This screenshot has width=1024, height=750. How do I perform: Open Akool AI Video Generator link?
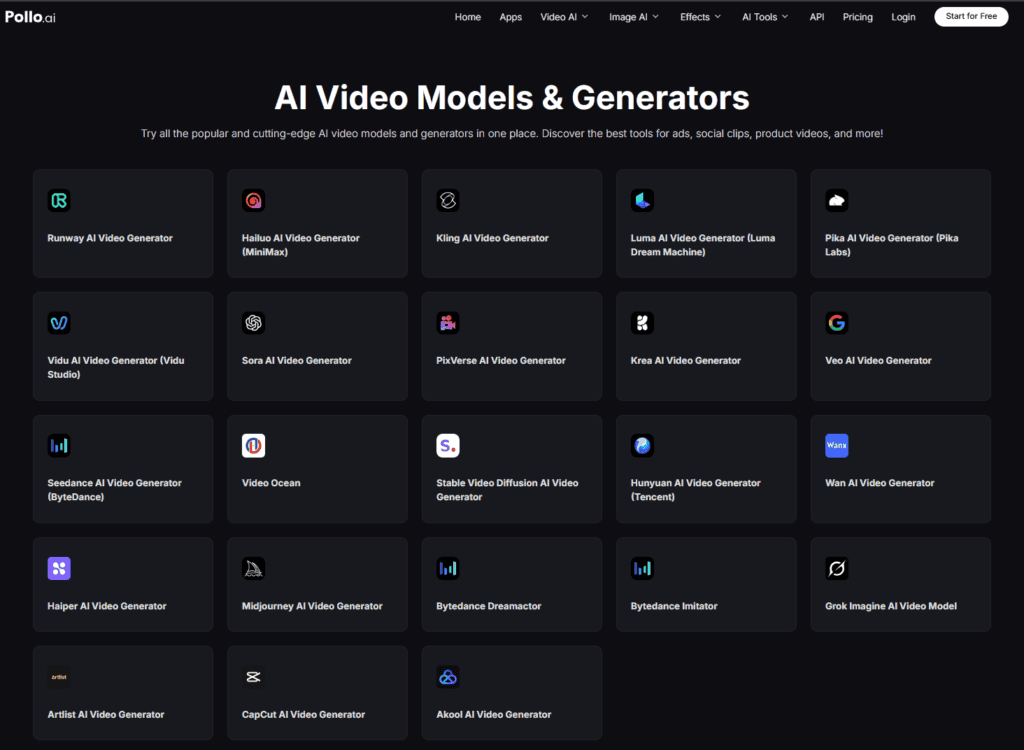coord(494,714)
